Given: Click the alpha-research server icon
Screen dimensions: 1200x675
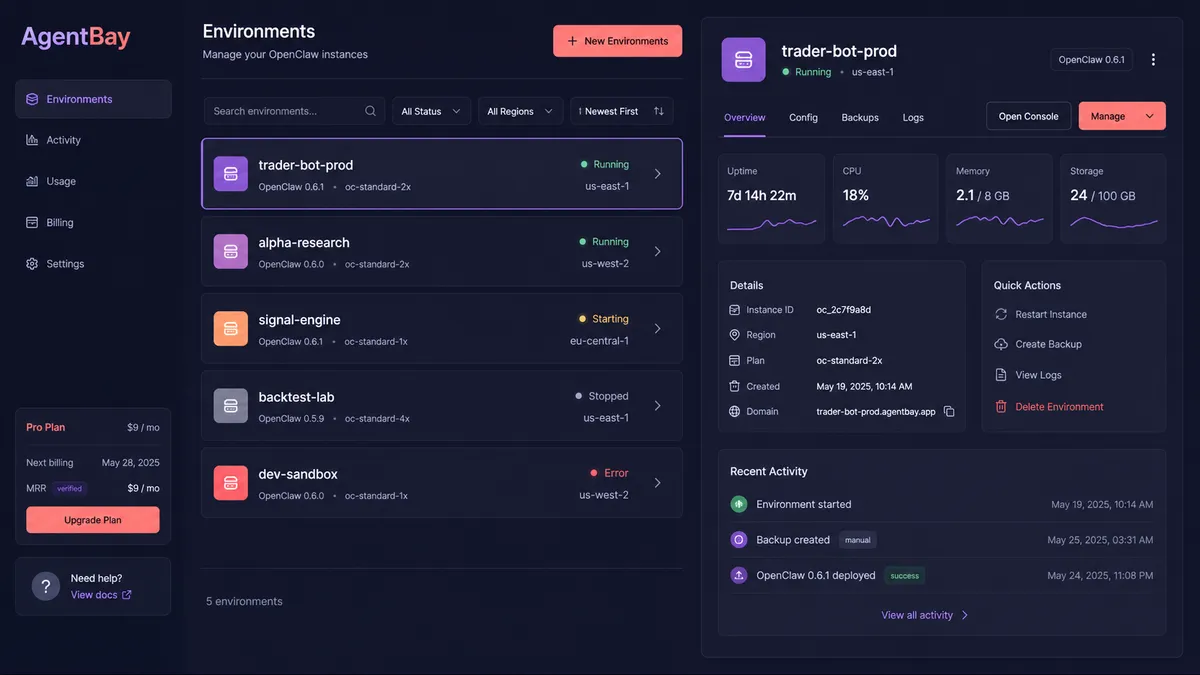Looking at the screenshot, I should click(x=230, y=251).
